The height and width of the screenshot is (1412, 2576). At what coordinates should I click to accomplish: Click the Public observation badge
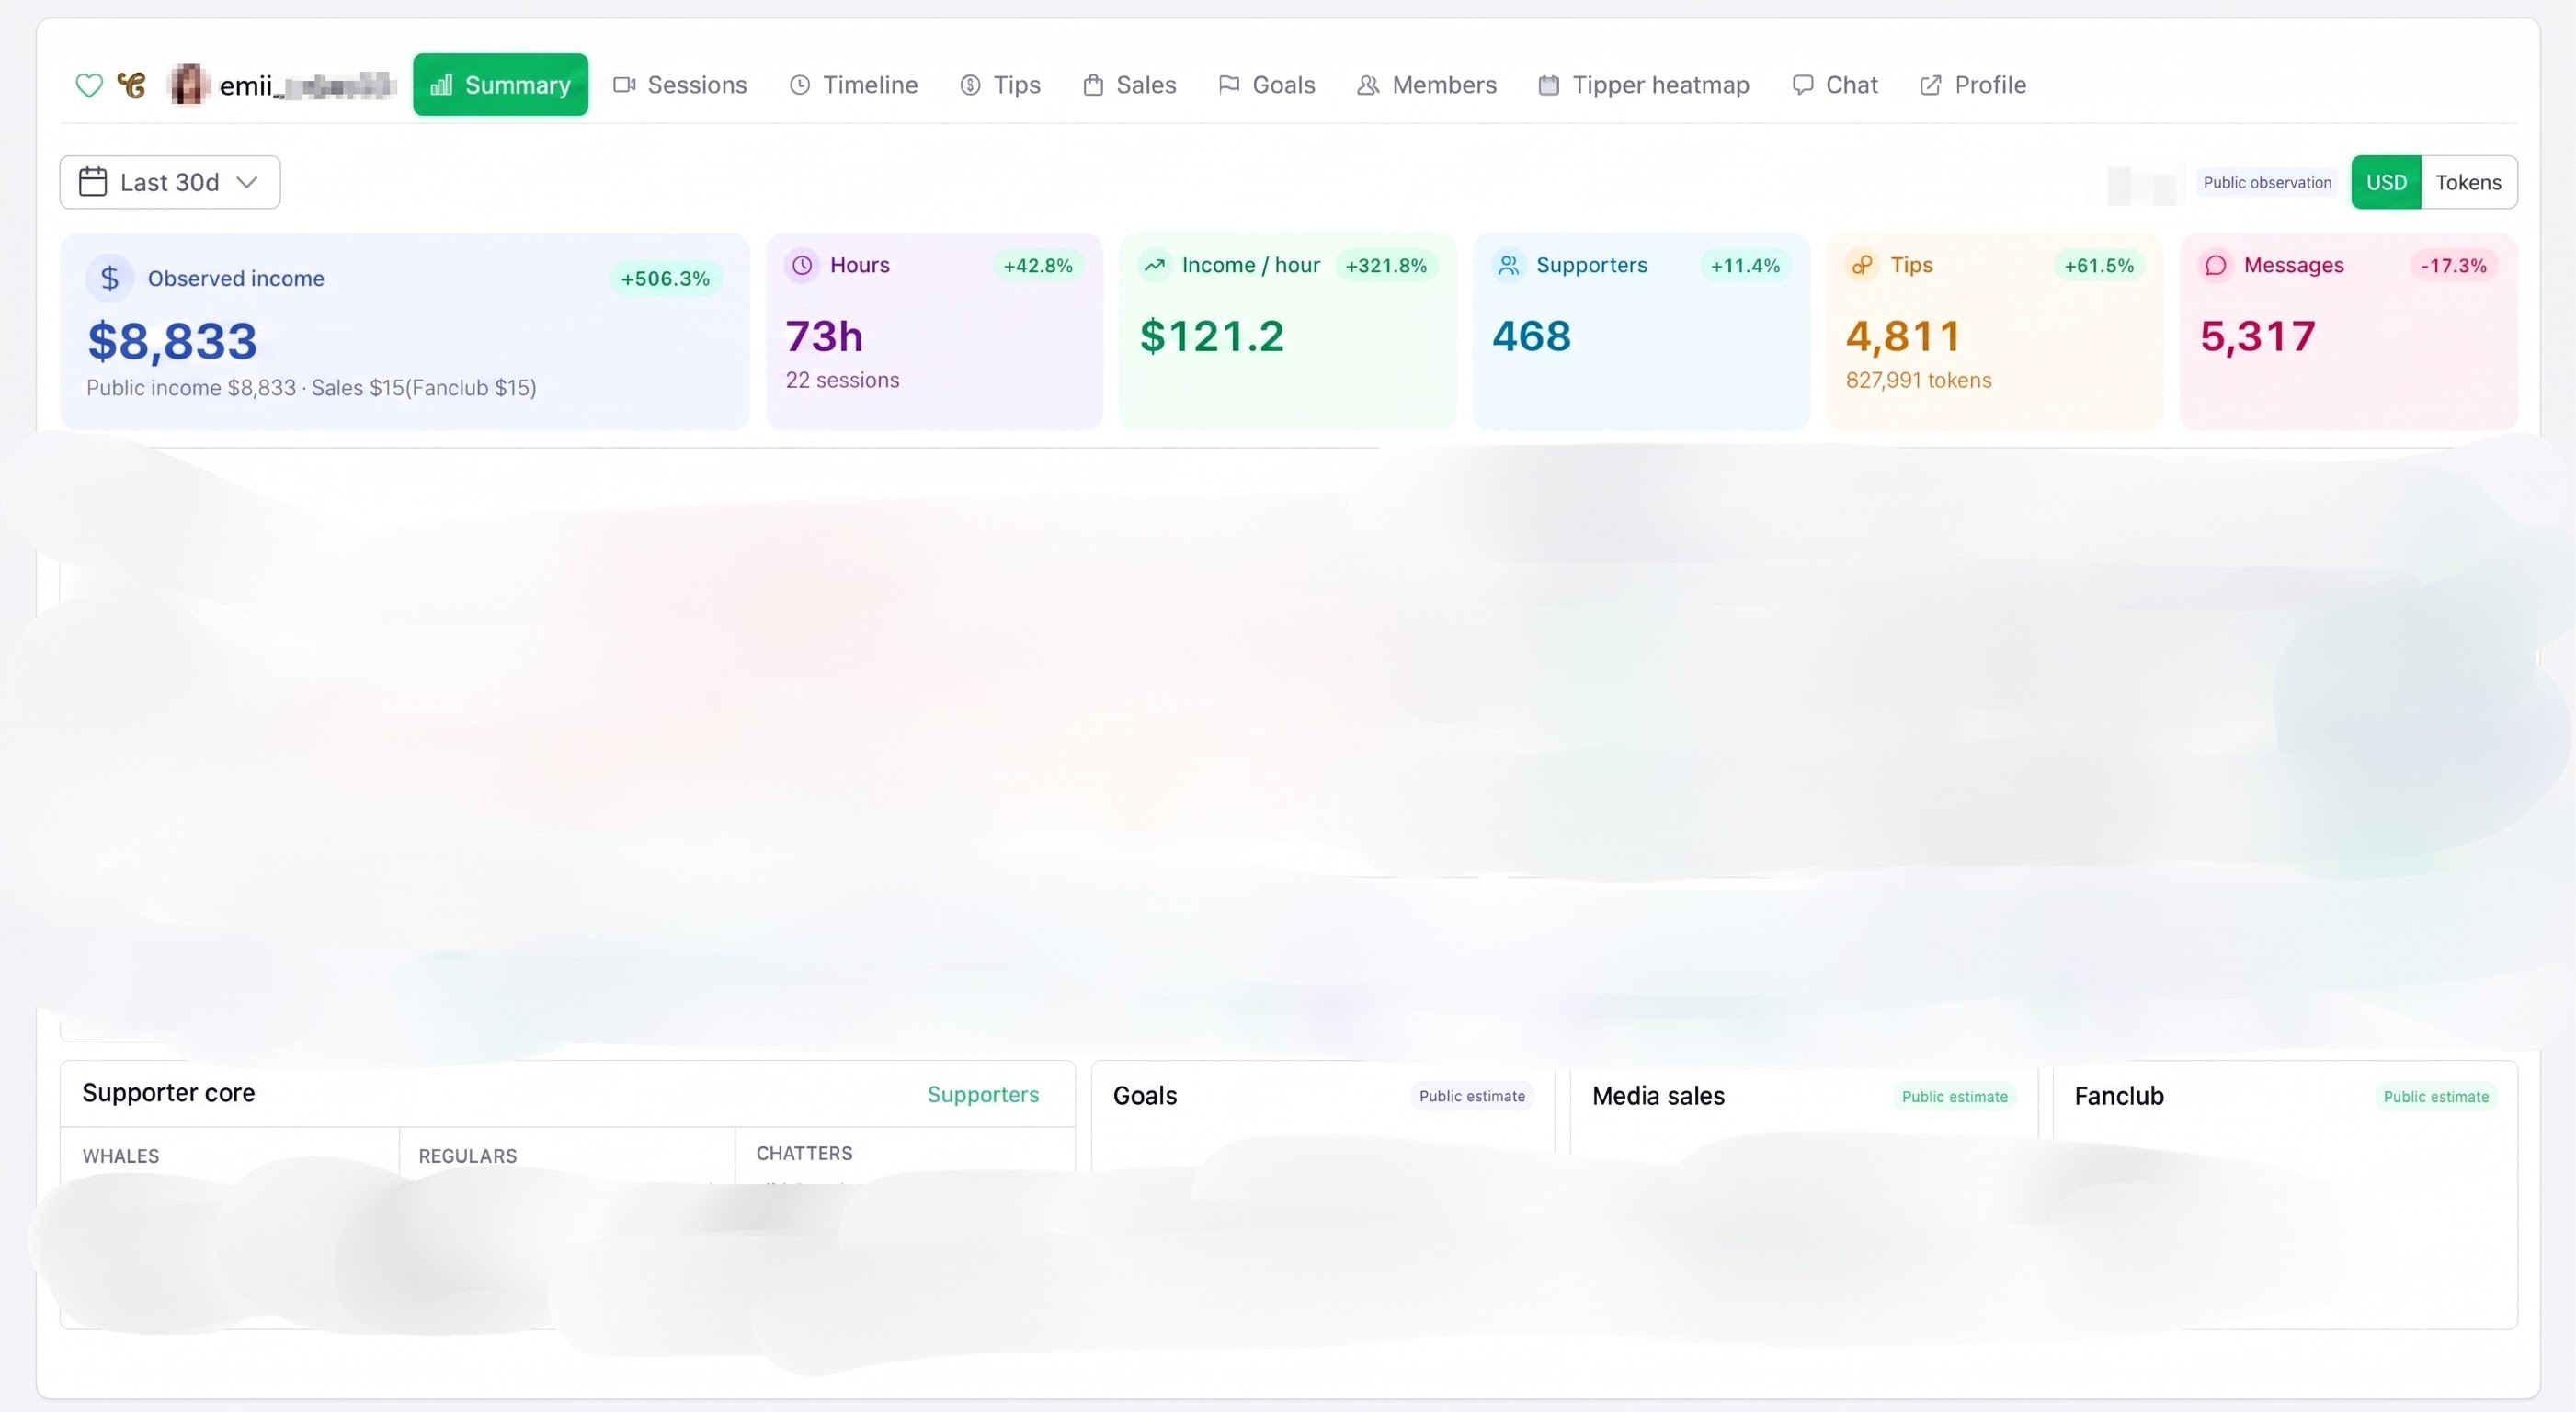pyautogui.click(x=2267, y=182)
